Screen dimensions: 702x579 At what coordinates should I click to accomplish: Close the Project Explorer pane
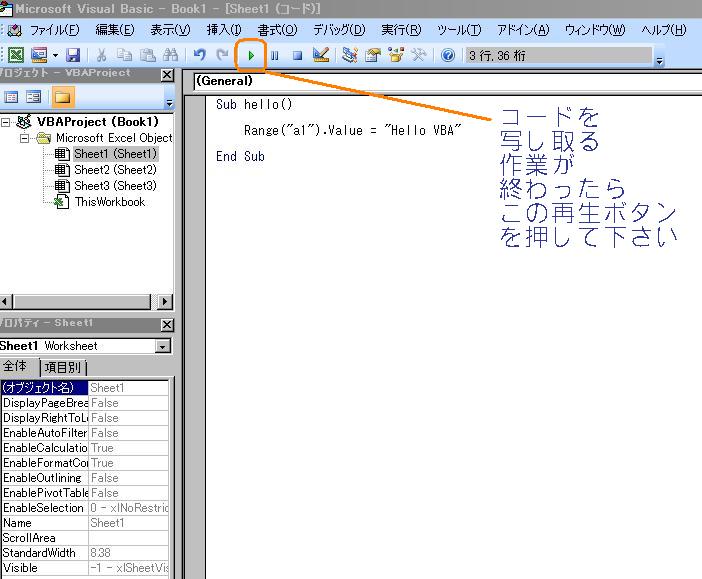pos(167,75)
